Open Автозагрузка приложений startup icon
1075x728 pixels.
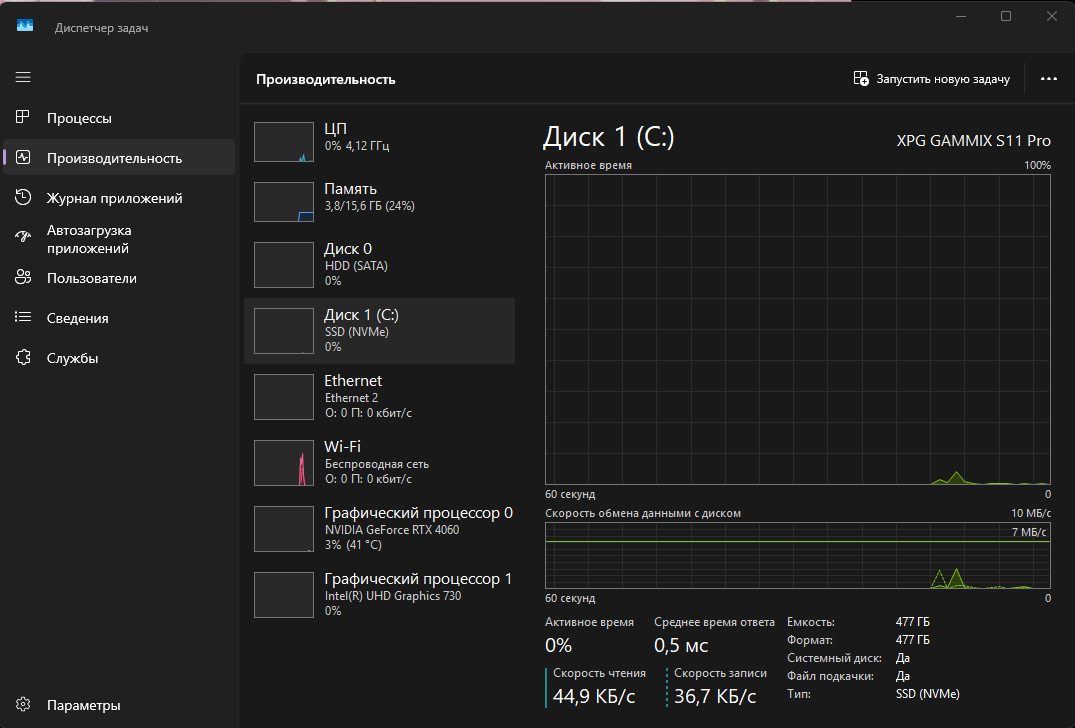coord(24,238)
